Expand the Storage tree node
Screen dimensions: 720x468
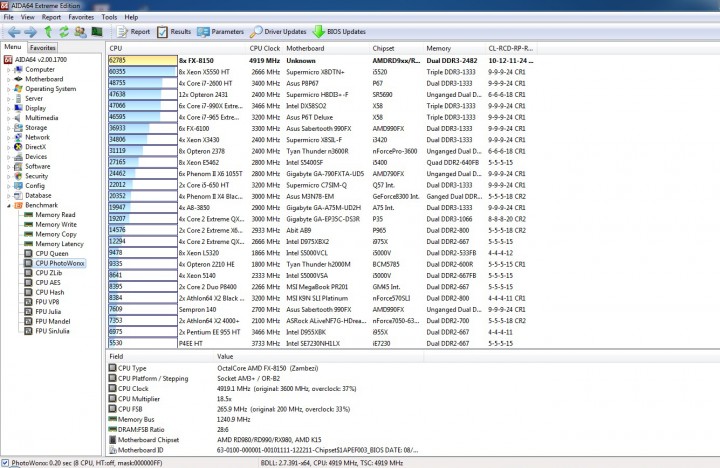point(8,128)
